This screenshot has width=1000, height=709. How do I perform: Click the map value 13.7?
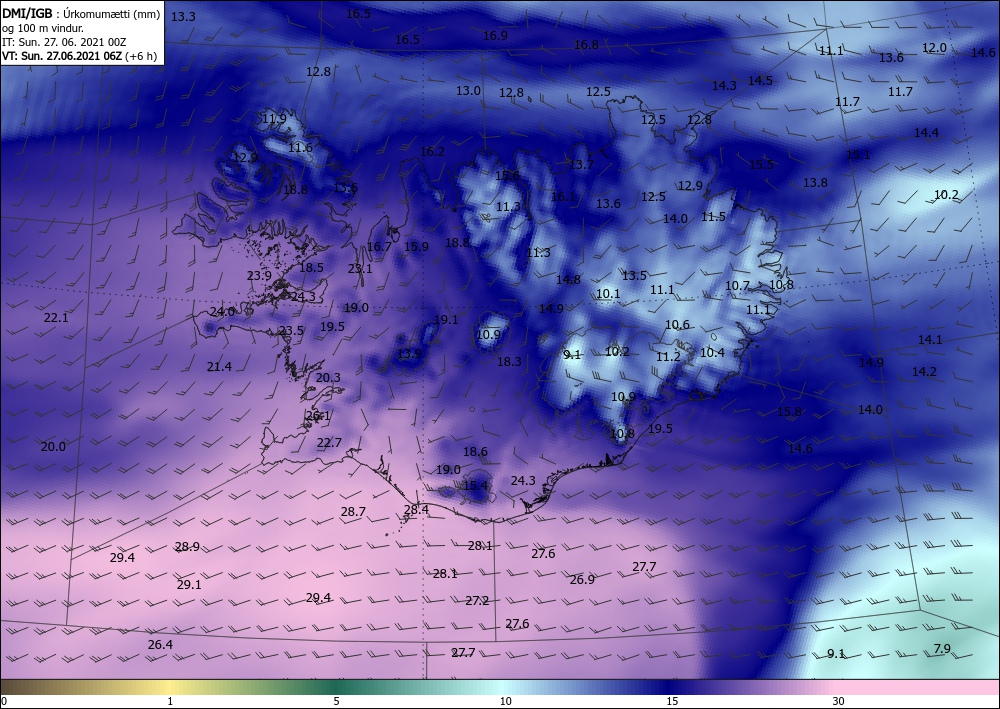582,164
